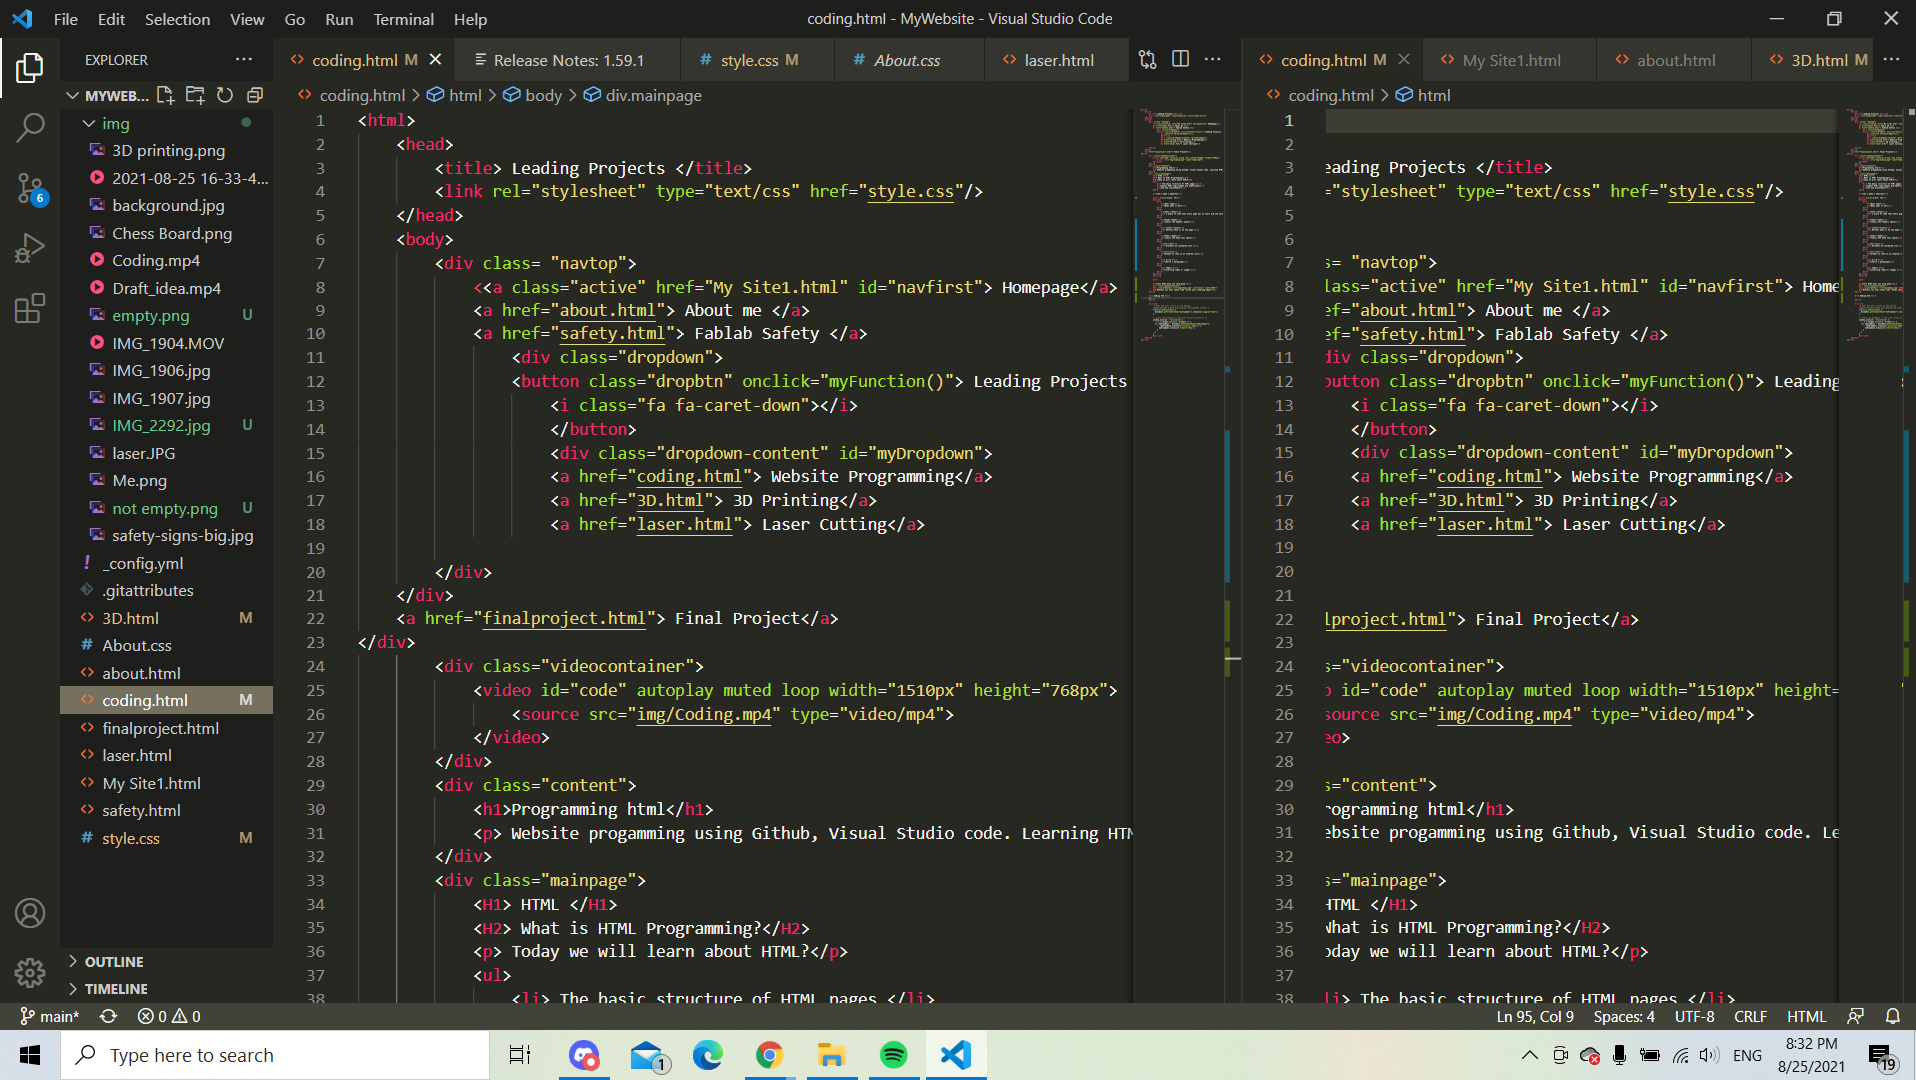
Task: Switch to about.html tab in right group
Action: [1674, 60]
